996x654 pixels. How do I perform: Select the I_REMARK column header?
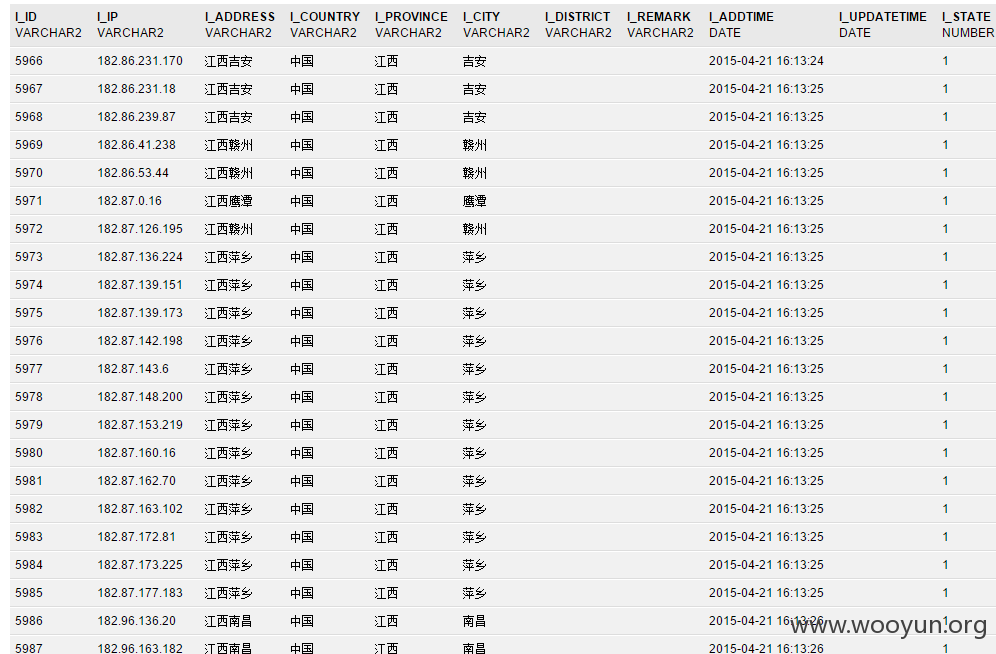coord(659,17)
